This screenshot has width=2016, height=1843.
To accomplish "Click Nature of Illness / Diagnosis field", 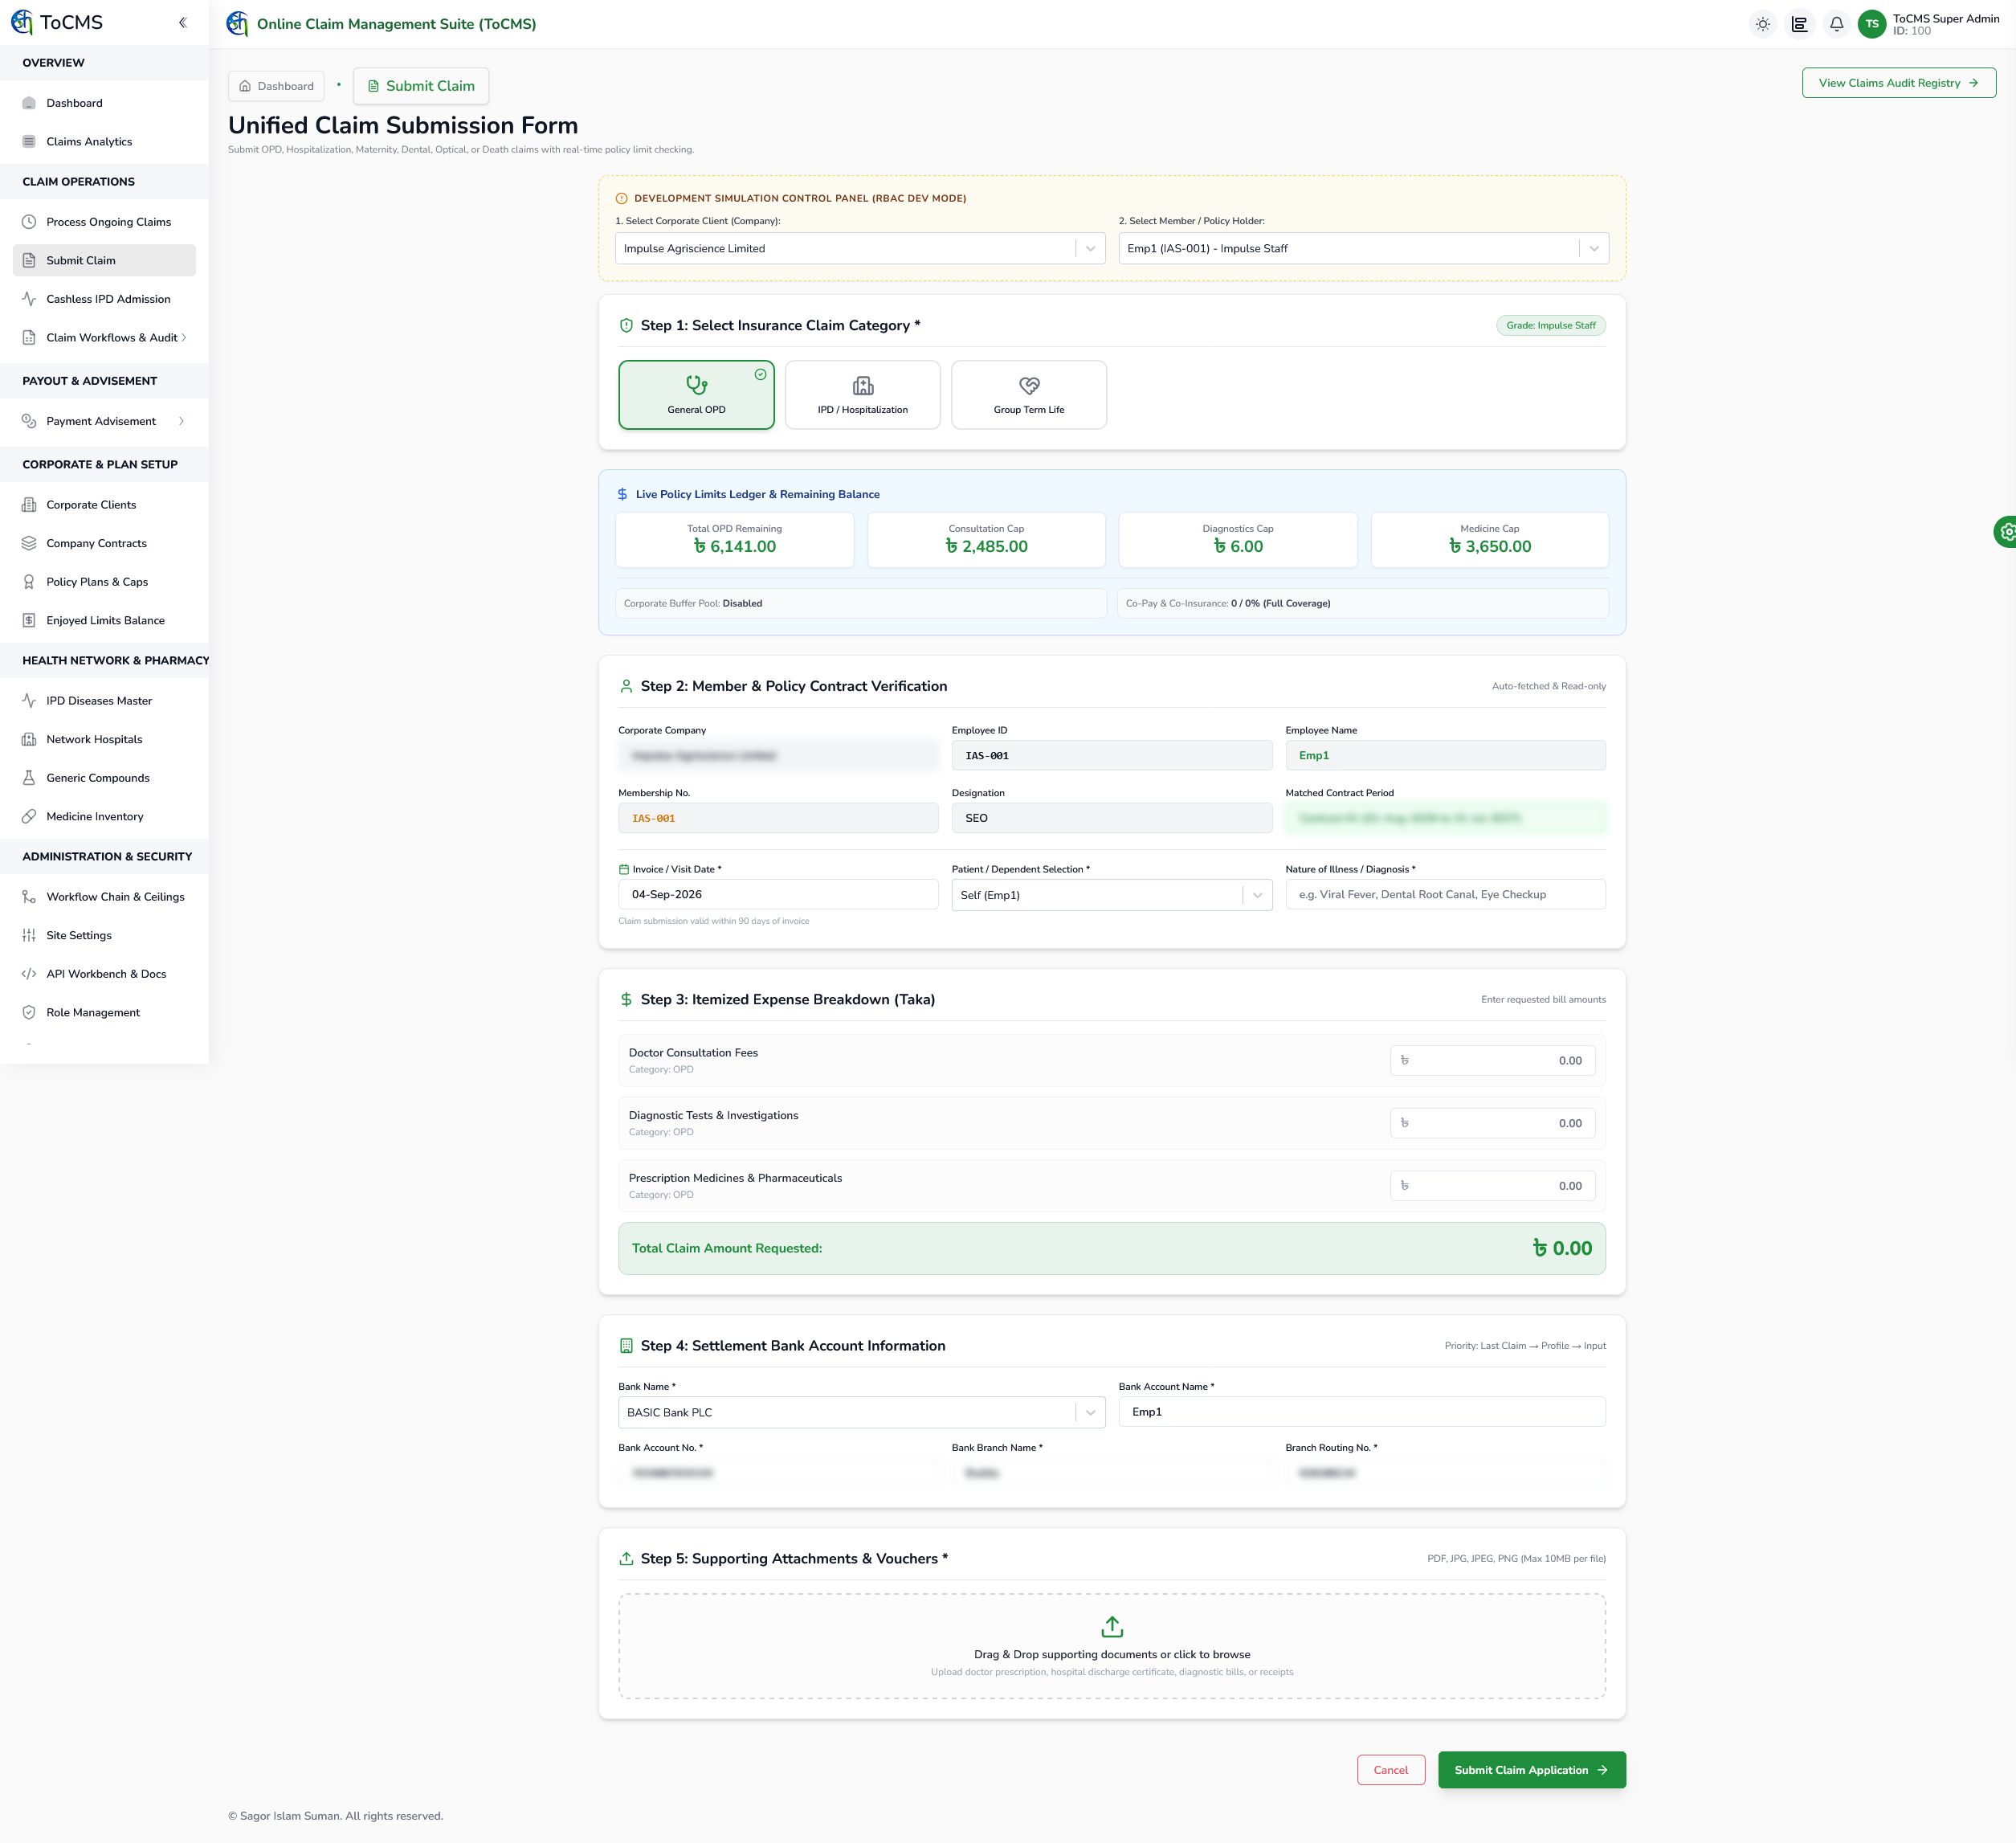I will [x=1445, y=894].
